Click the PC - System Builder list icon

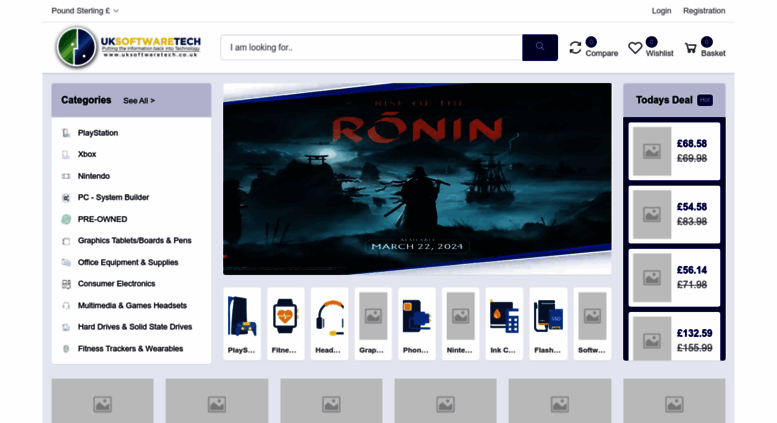coord(66,198)
